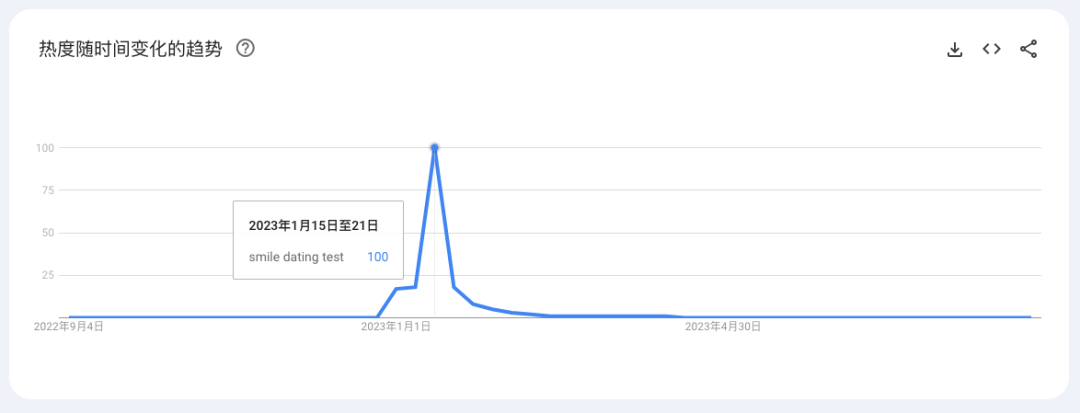
Task: Click the 75 label on the y-axis
Action: [47, 190]
